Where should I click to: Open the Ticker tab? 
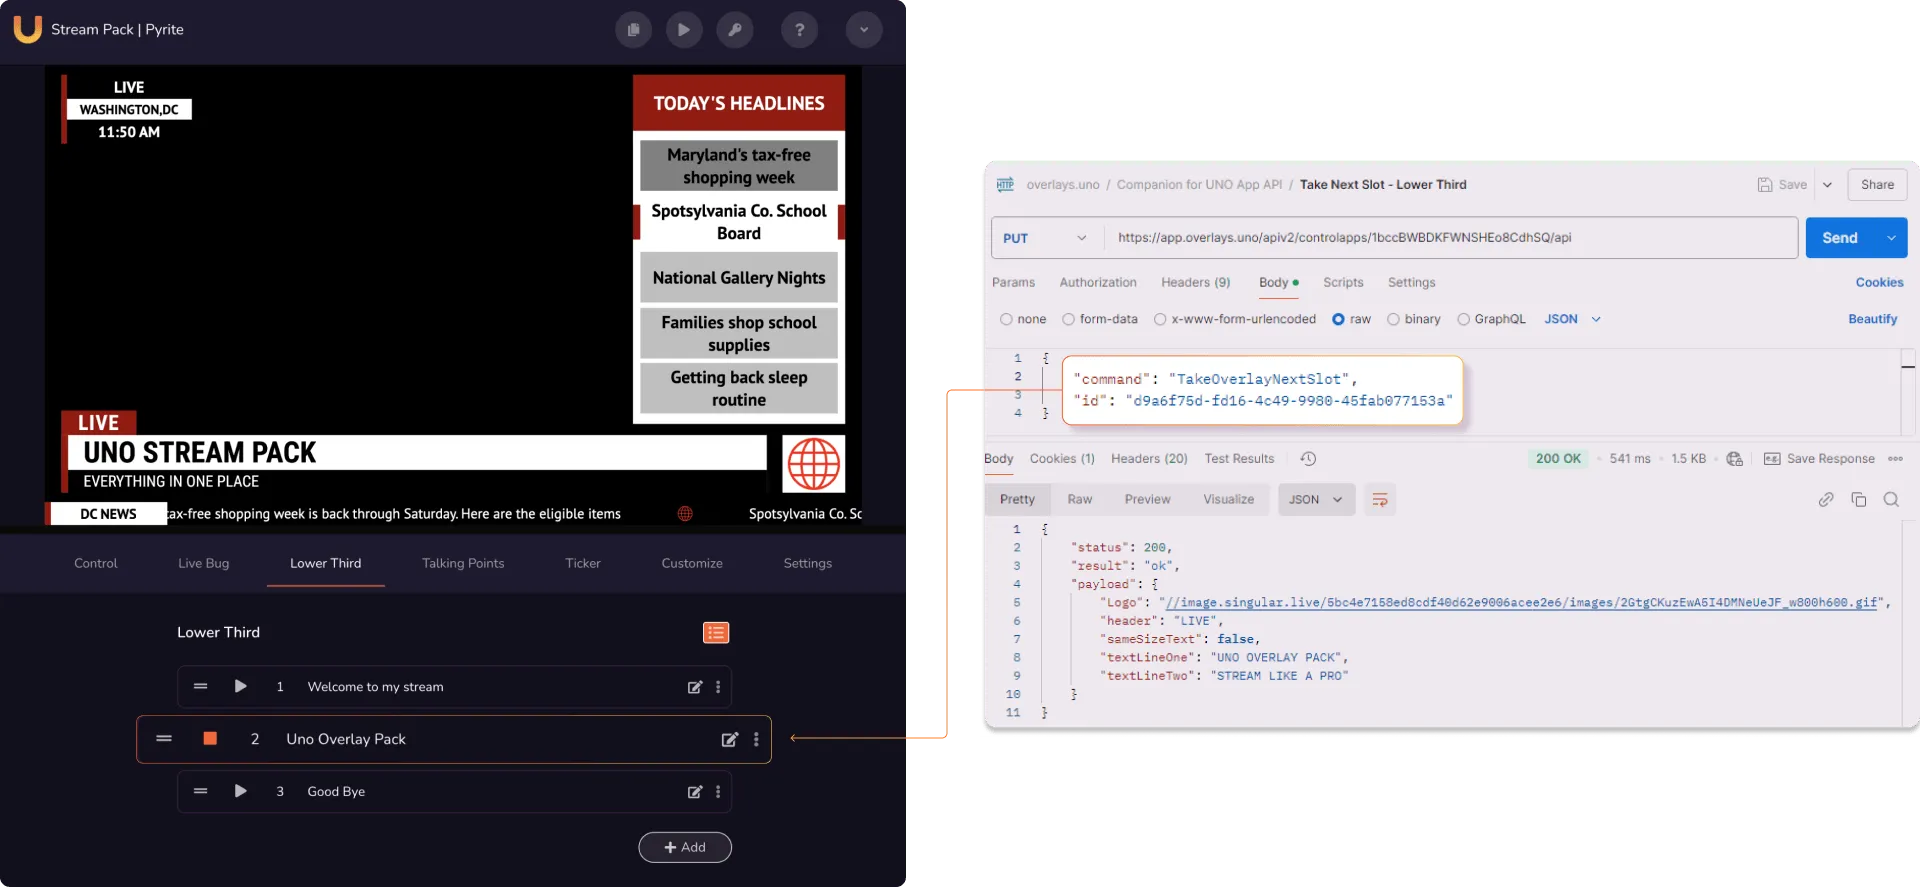(583, 563)
